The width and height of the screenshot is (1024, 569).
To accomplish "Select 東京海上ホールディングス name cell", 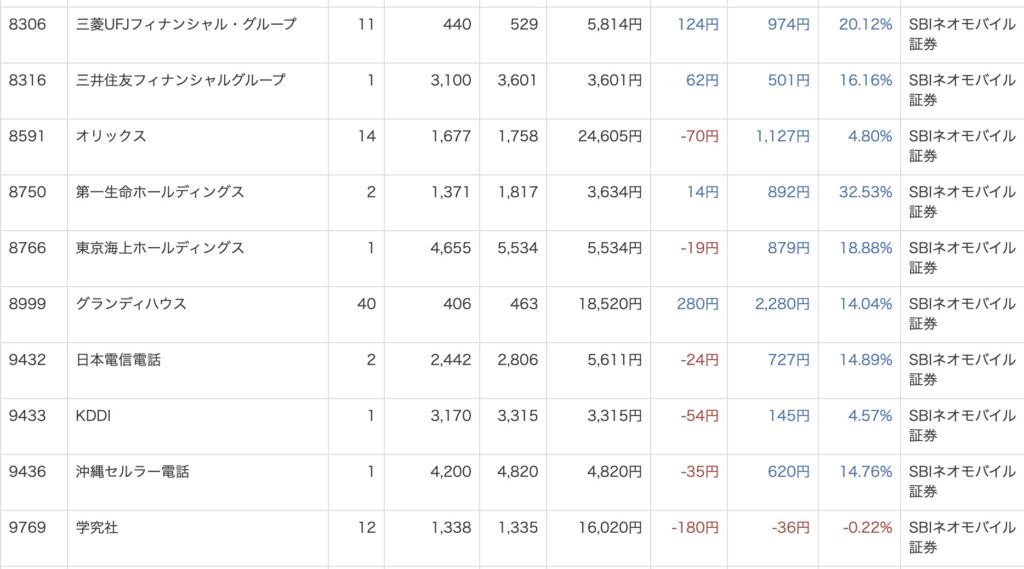I will point(160,248).
